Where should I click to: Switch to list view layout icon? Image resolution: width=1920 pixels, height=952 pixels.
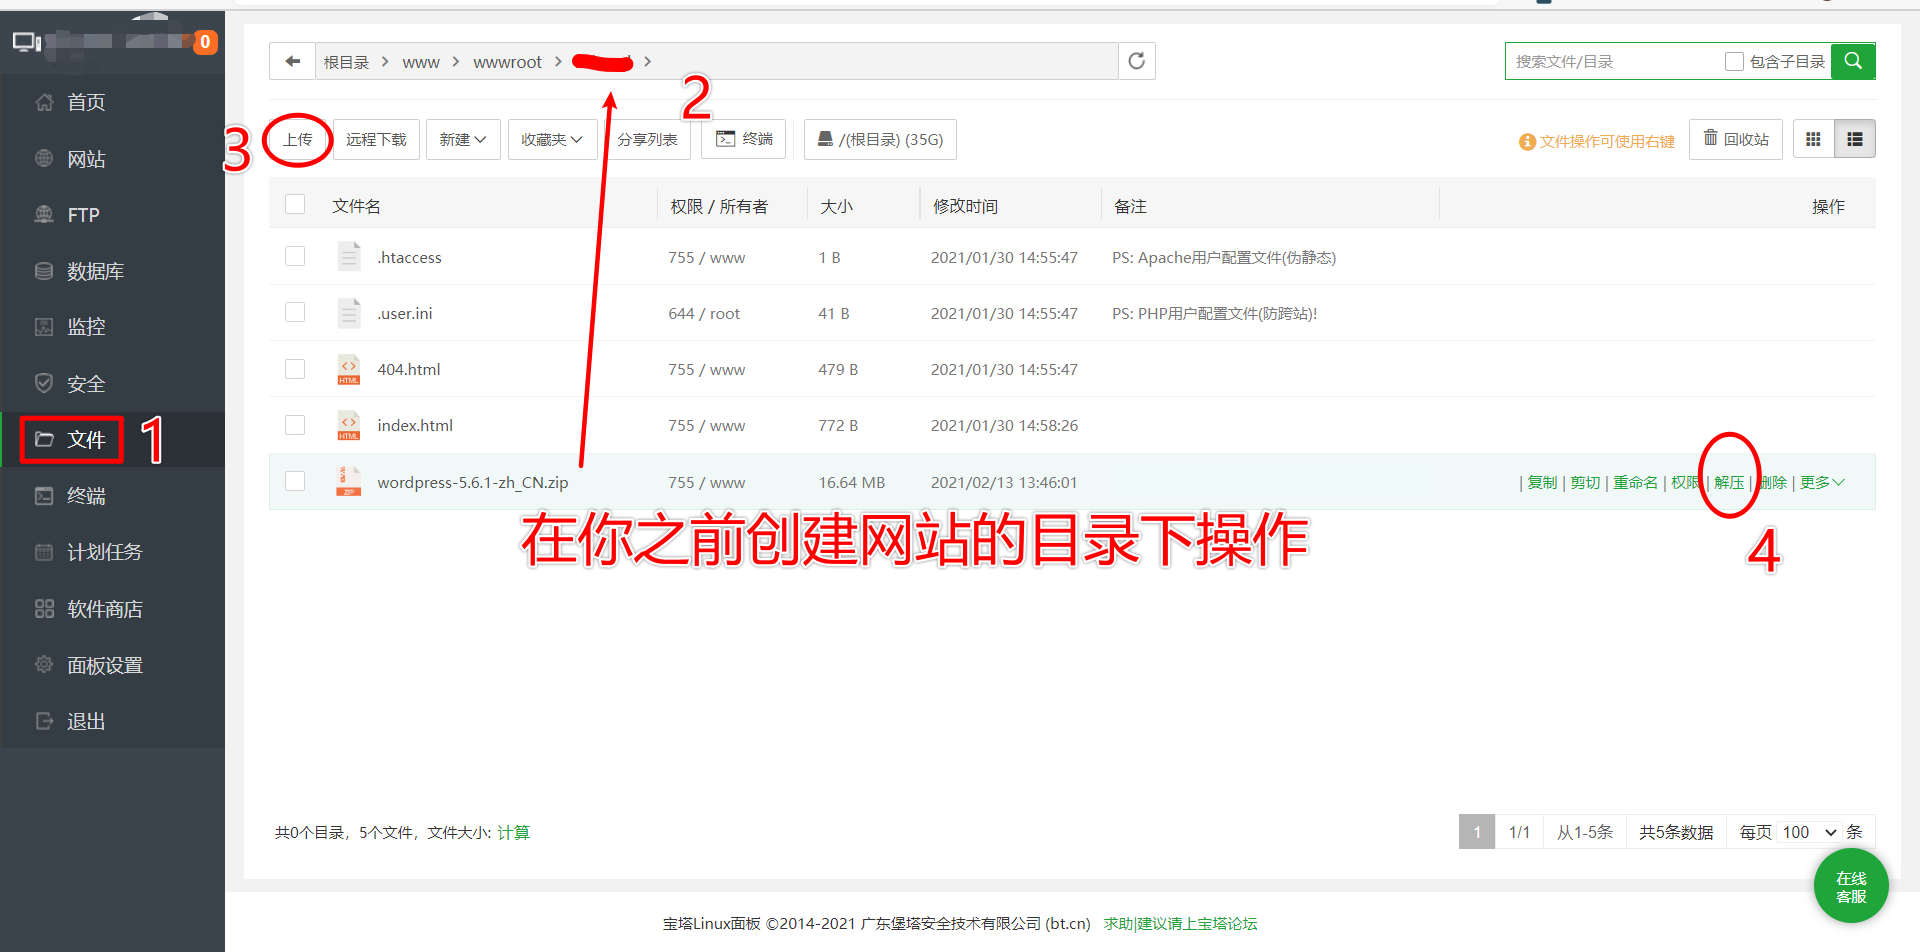click(1855, 140)
